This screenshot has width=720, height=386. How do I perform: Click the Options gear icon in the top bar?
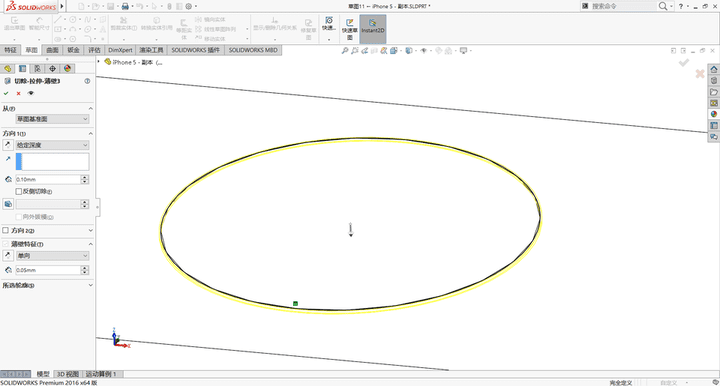[x=188, y=6]
